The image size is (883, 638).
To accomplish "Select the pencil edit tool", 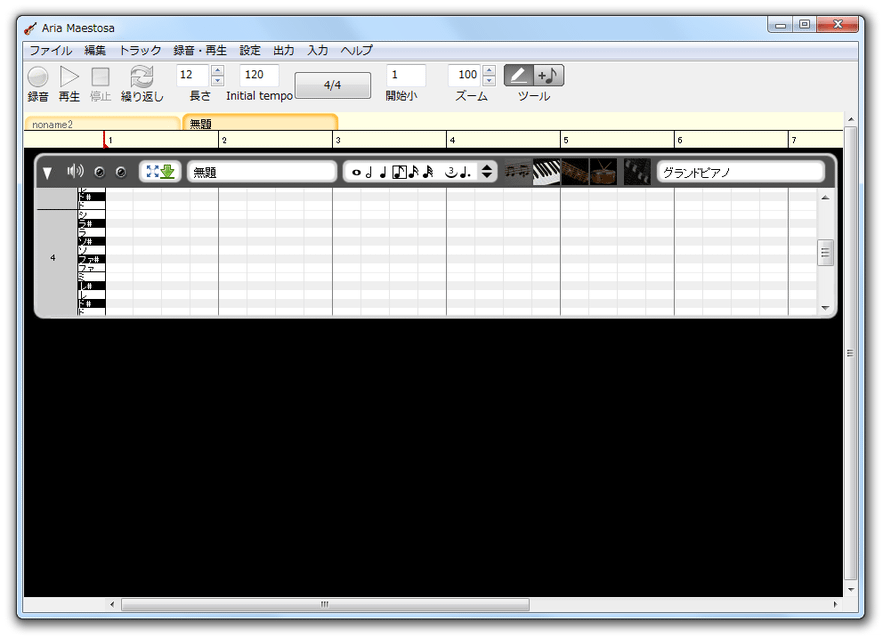I will (x=519, y=75).
